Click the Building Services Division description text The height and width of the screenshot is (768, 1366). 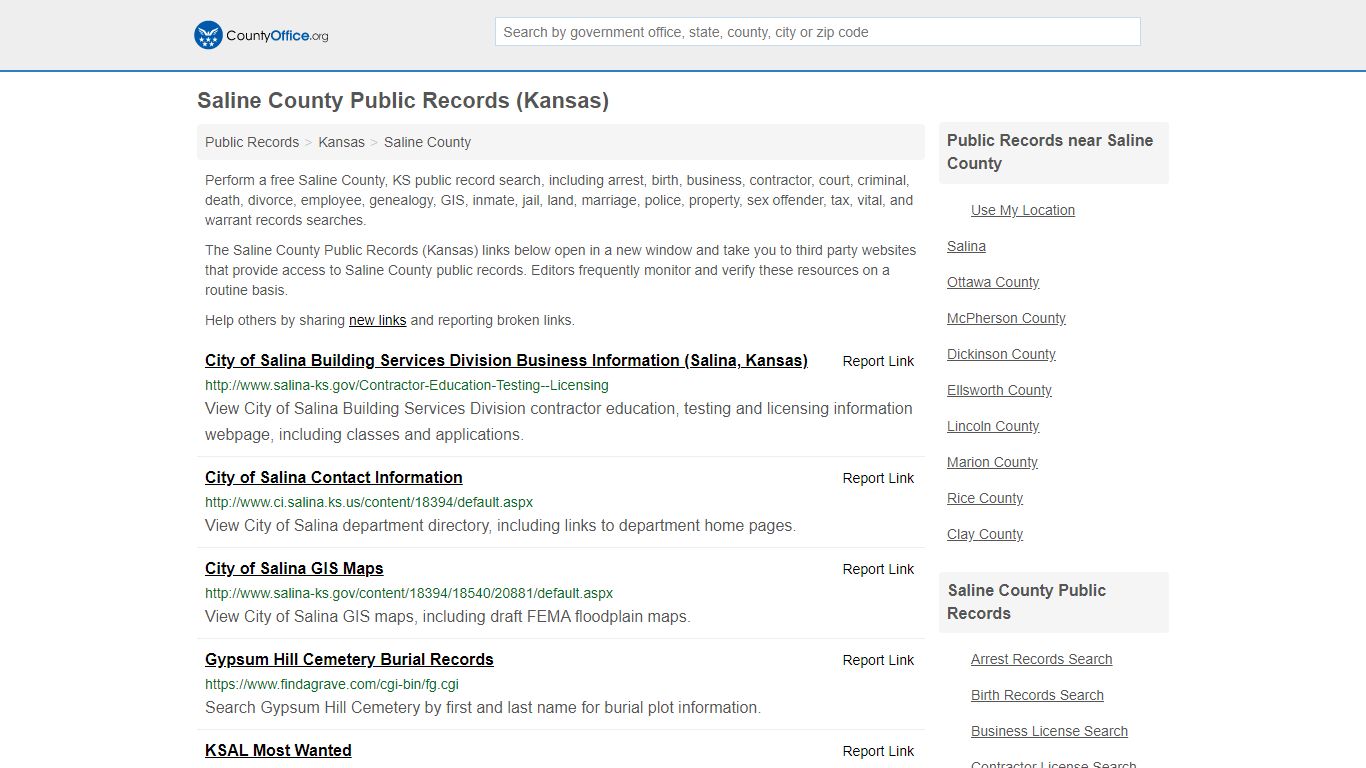(x=559, y=422)
